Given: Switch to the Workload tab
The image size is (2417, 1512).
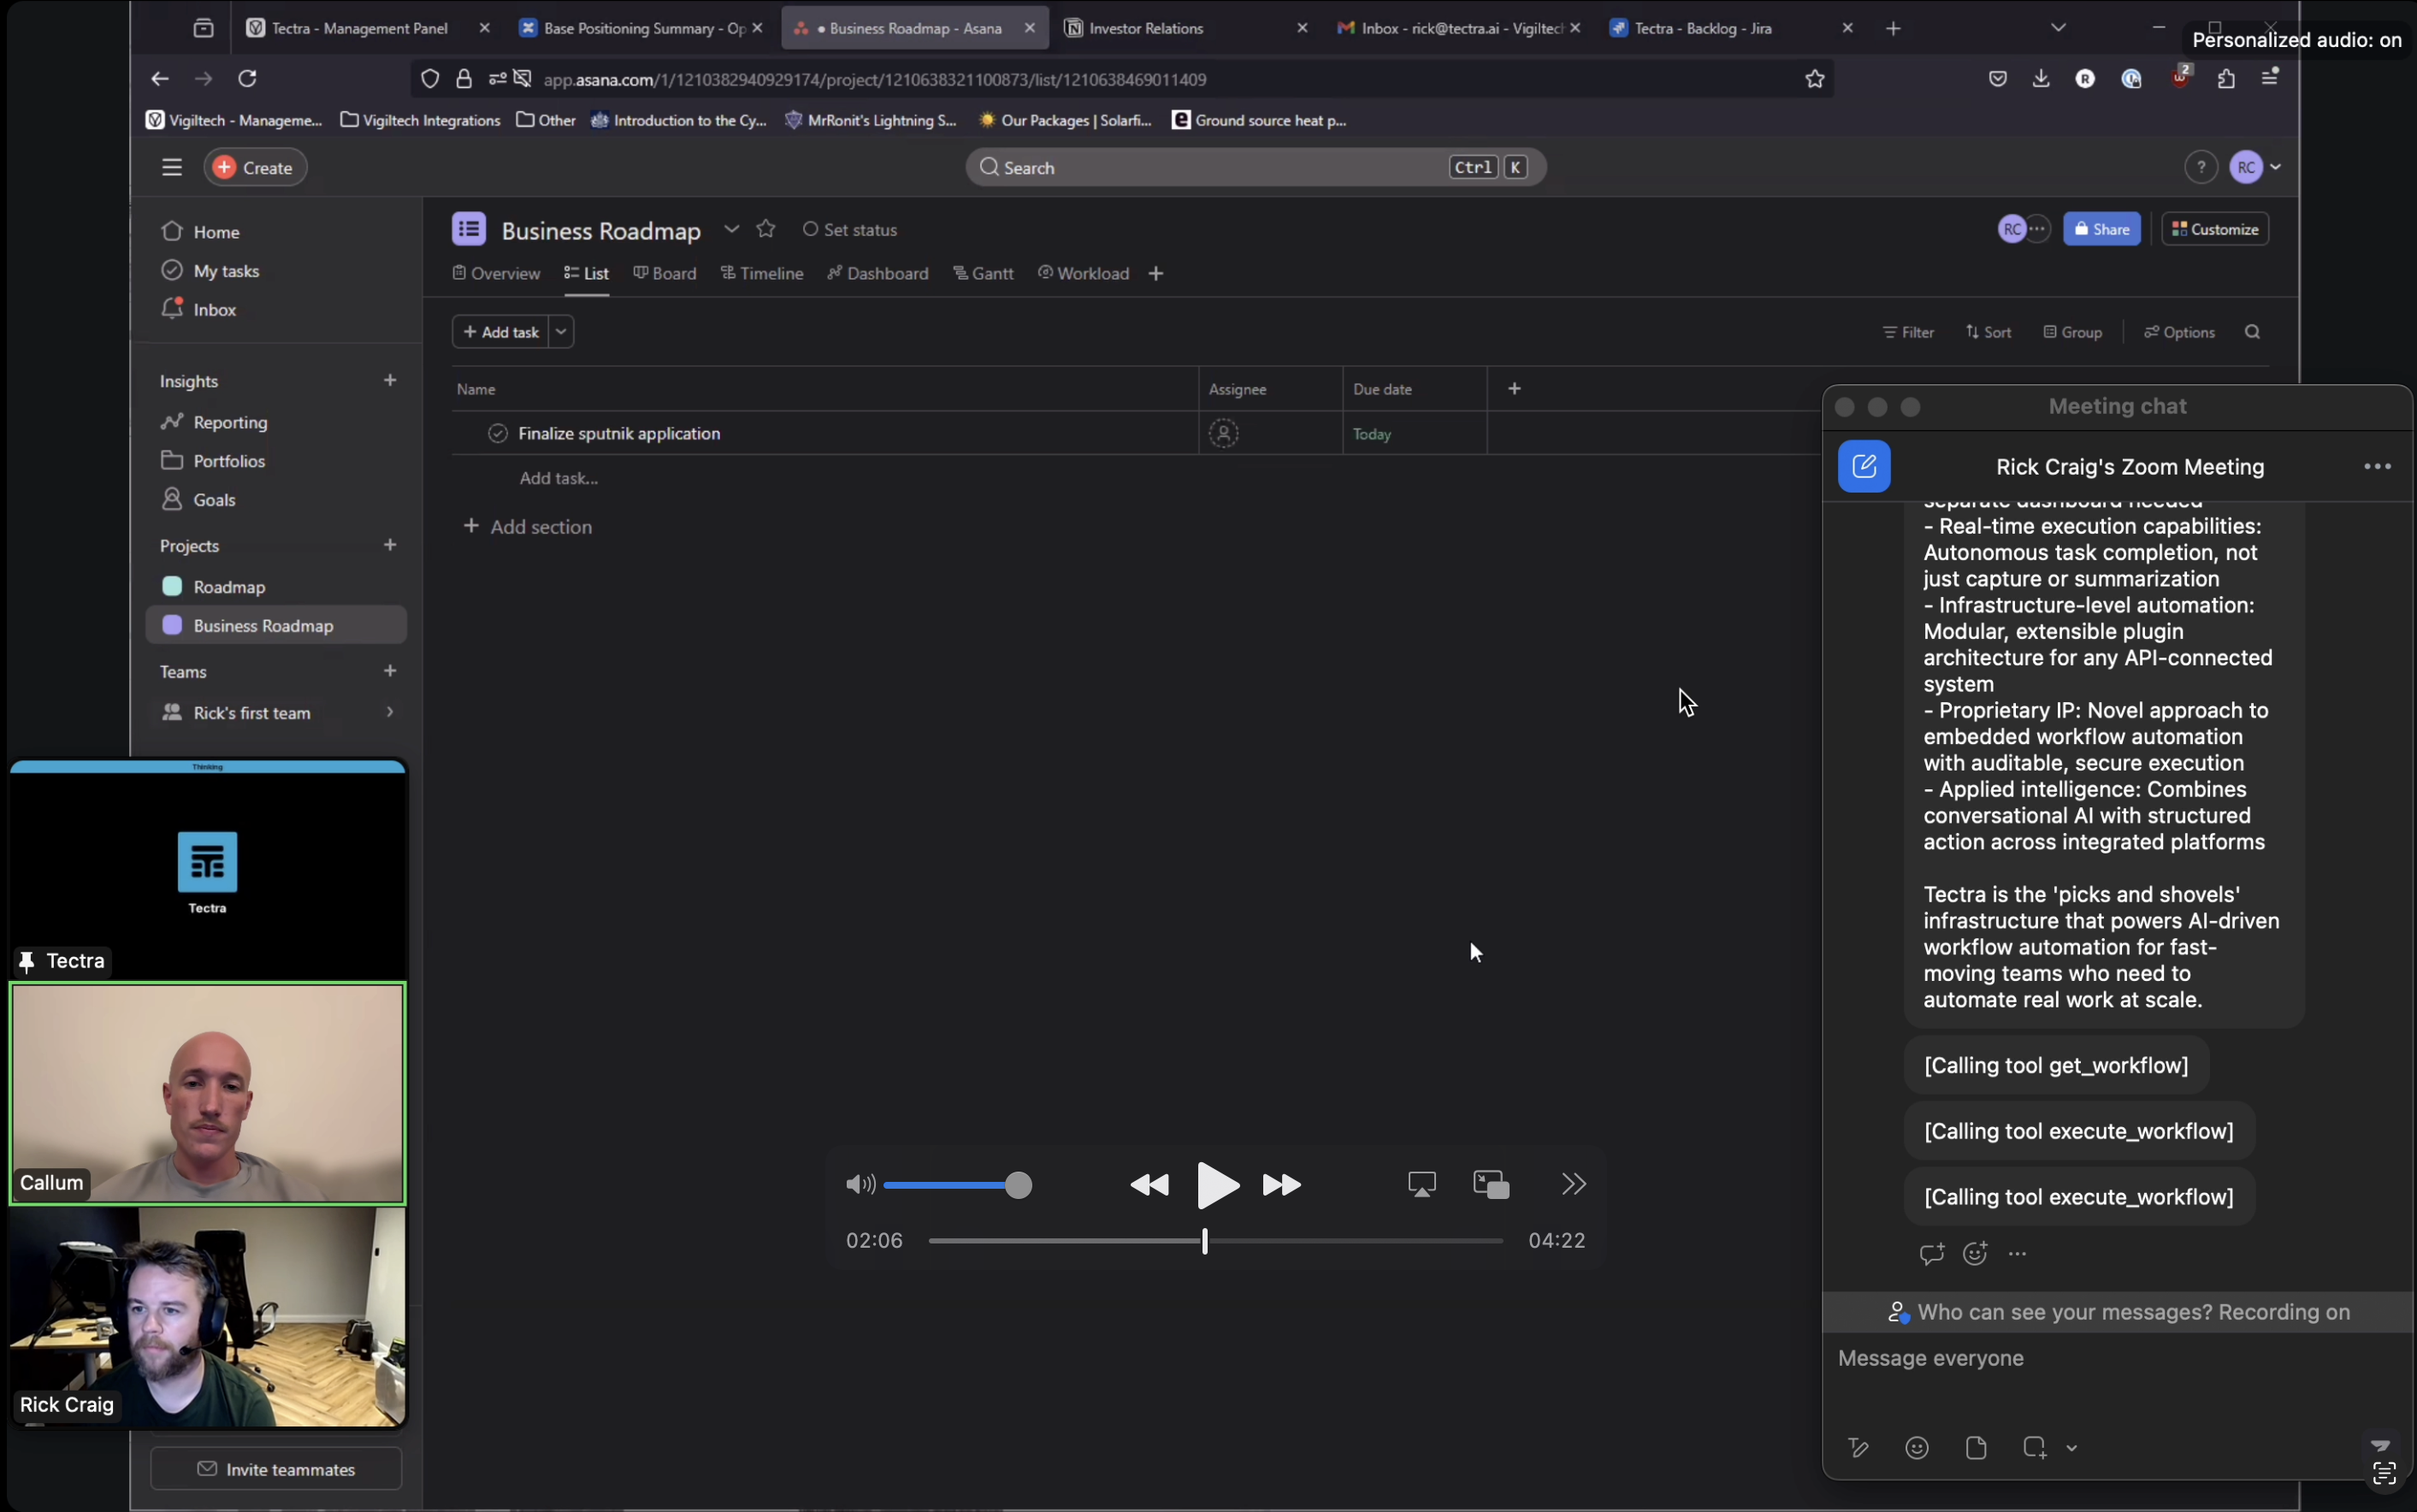Looking at the screenshot, I should [1083, 273].
